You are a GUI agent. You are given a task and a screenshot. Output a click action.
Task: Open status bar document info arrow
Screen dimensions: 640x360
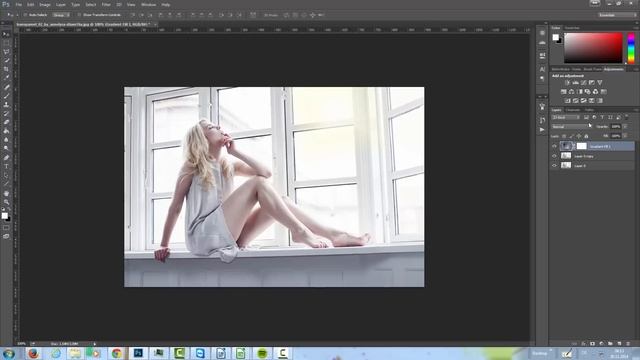tap(95, 344)
